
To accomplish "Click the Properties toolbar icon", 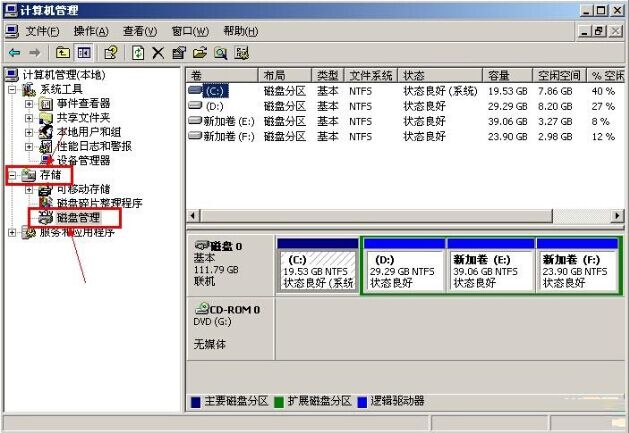I will [179, 53].
